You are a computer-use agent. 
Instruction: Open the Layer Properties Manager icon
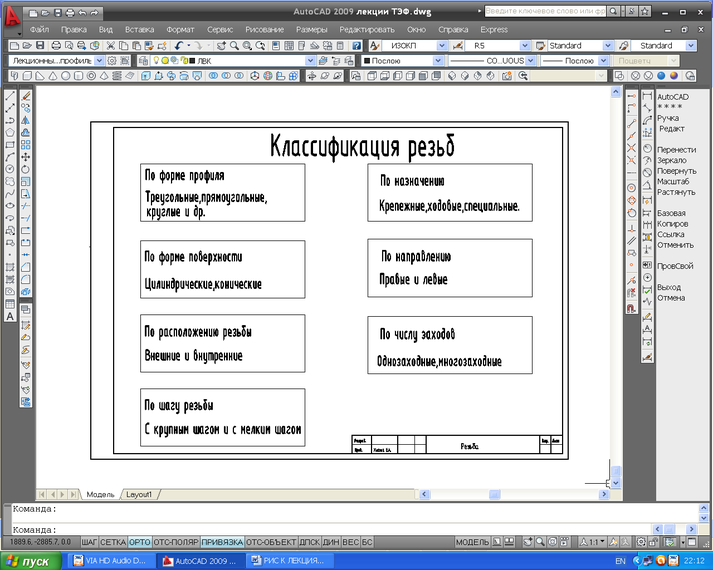click(143, 61)
